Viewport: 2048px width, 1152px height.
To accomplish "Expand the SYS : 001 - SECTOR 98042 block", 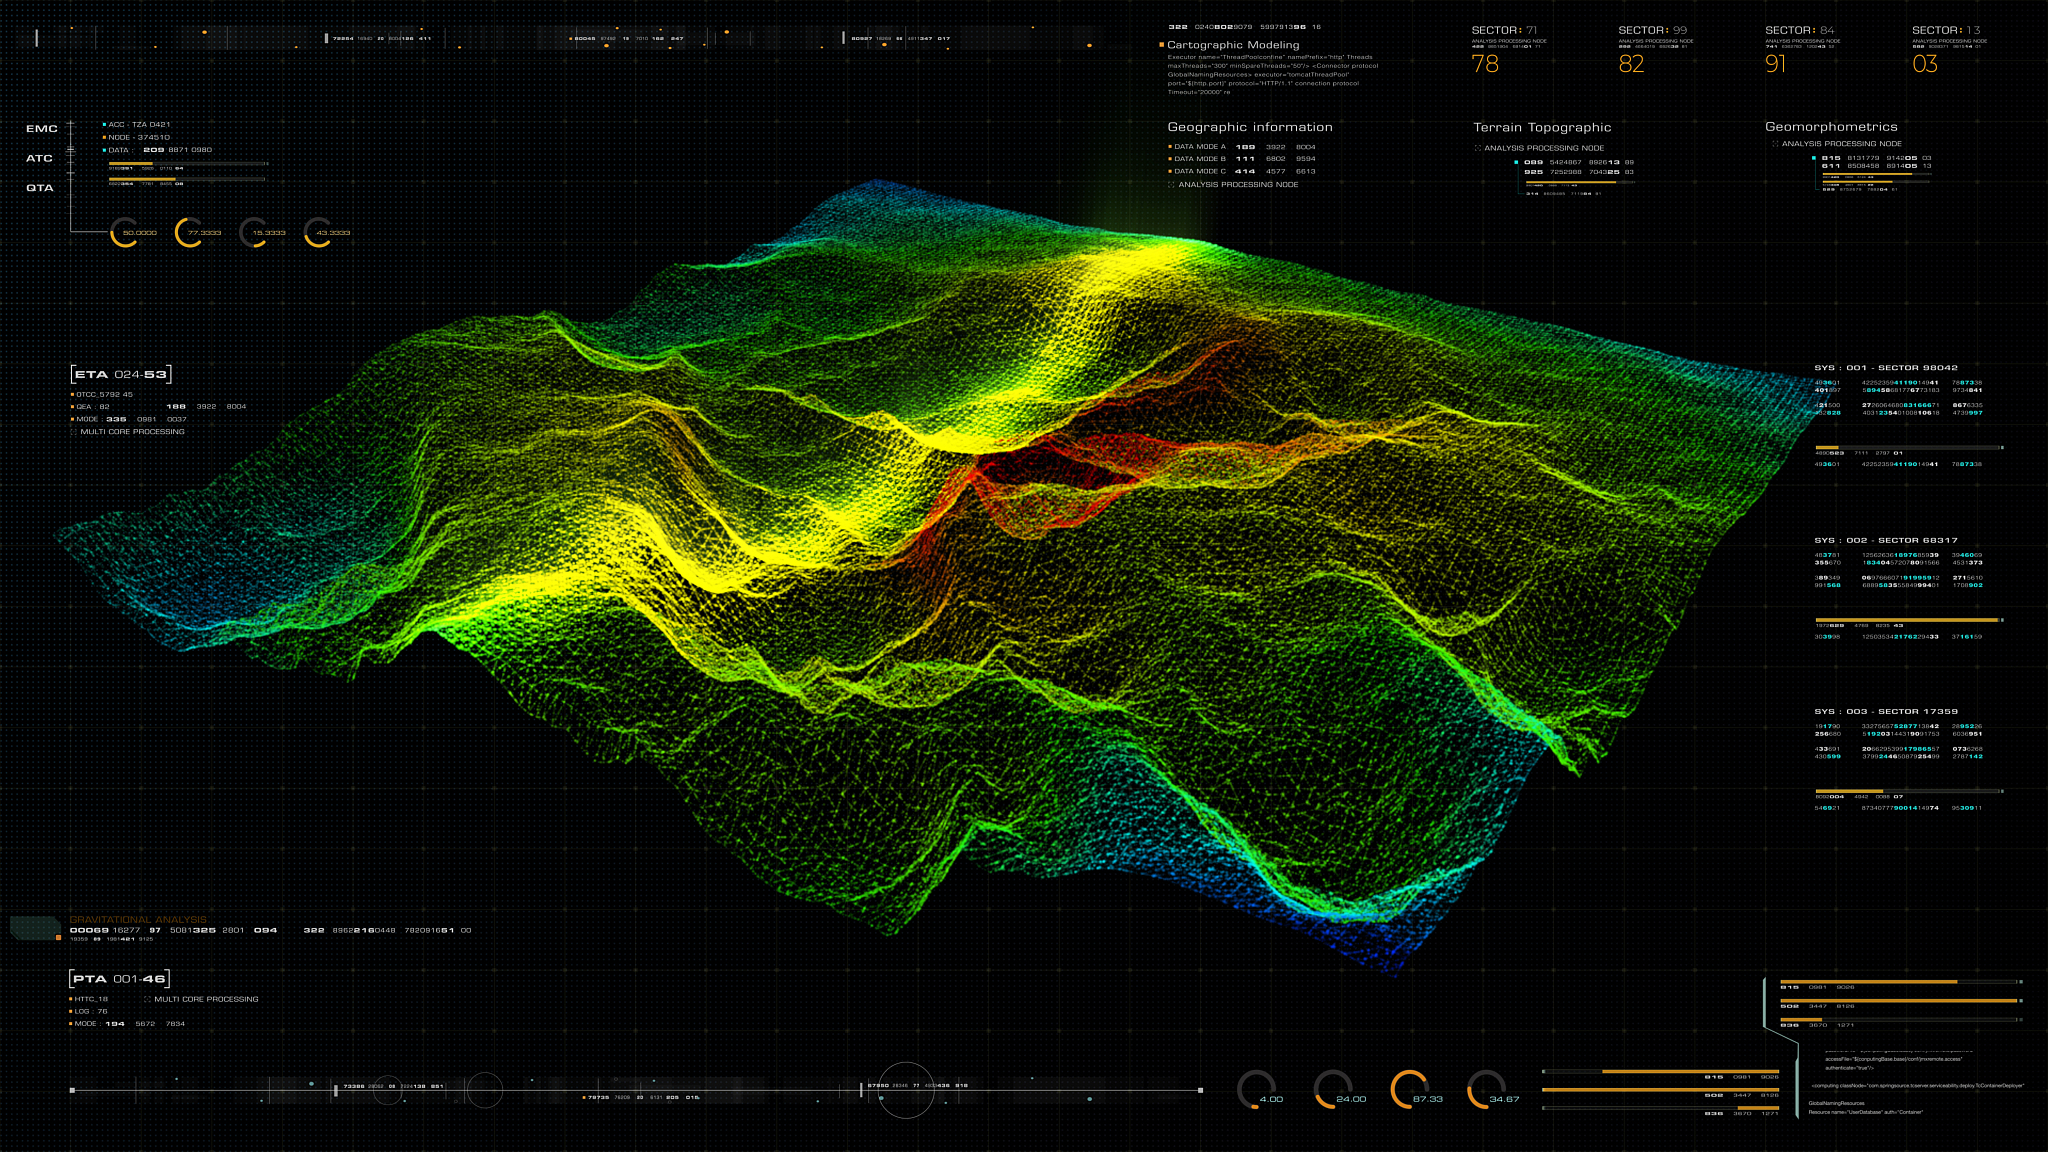I will 1885,368.
